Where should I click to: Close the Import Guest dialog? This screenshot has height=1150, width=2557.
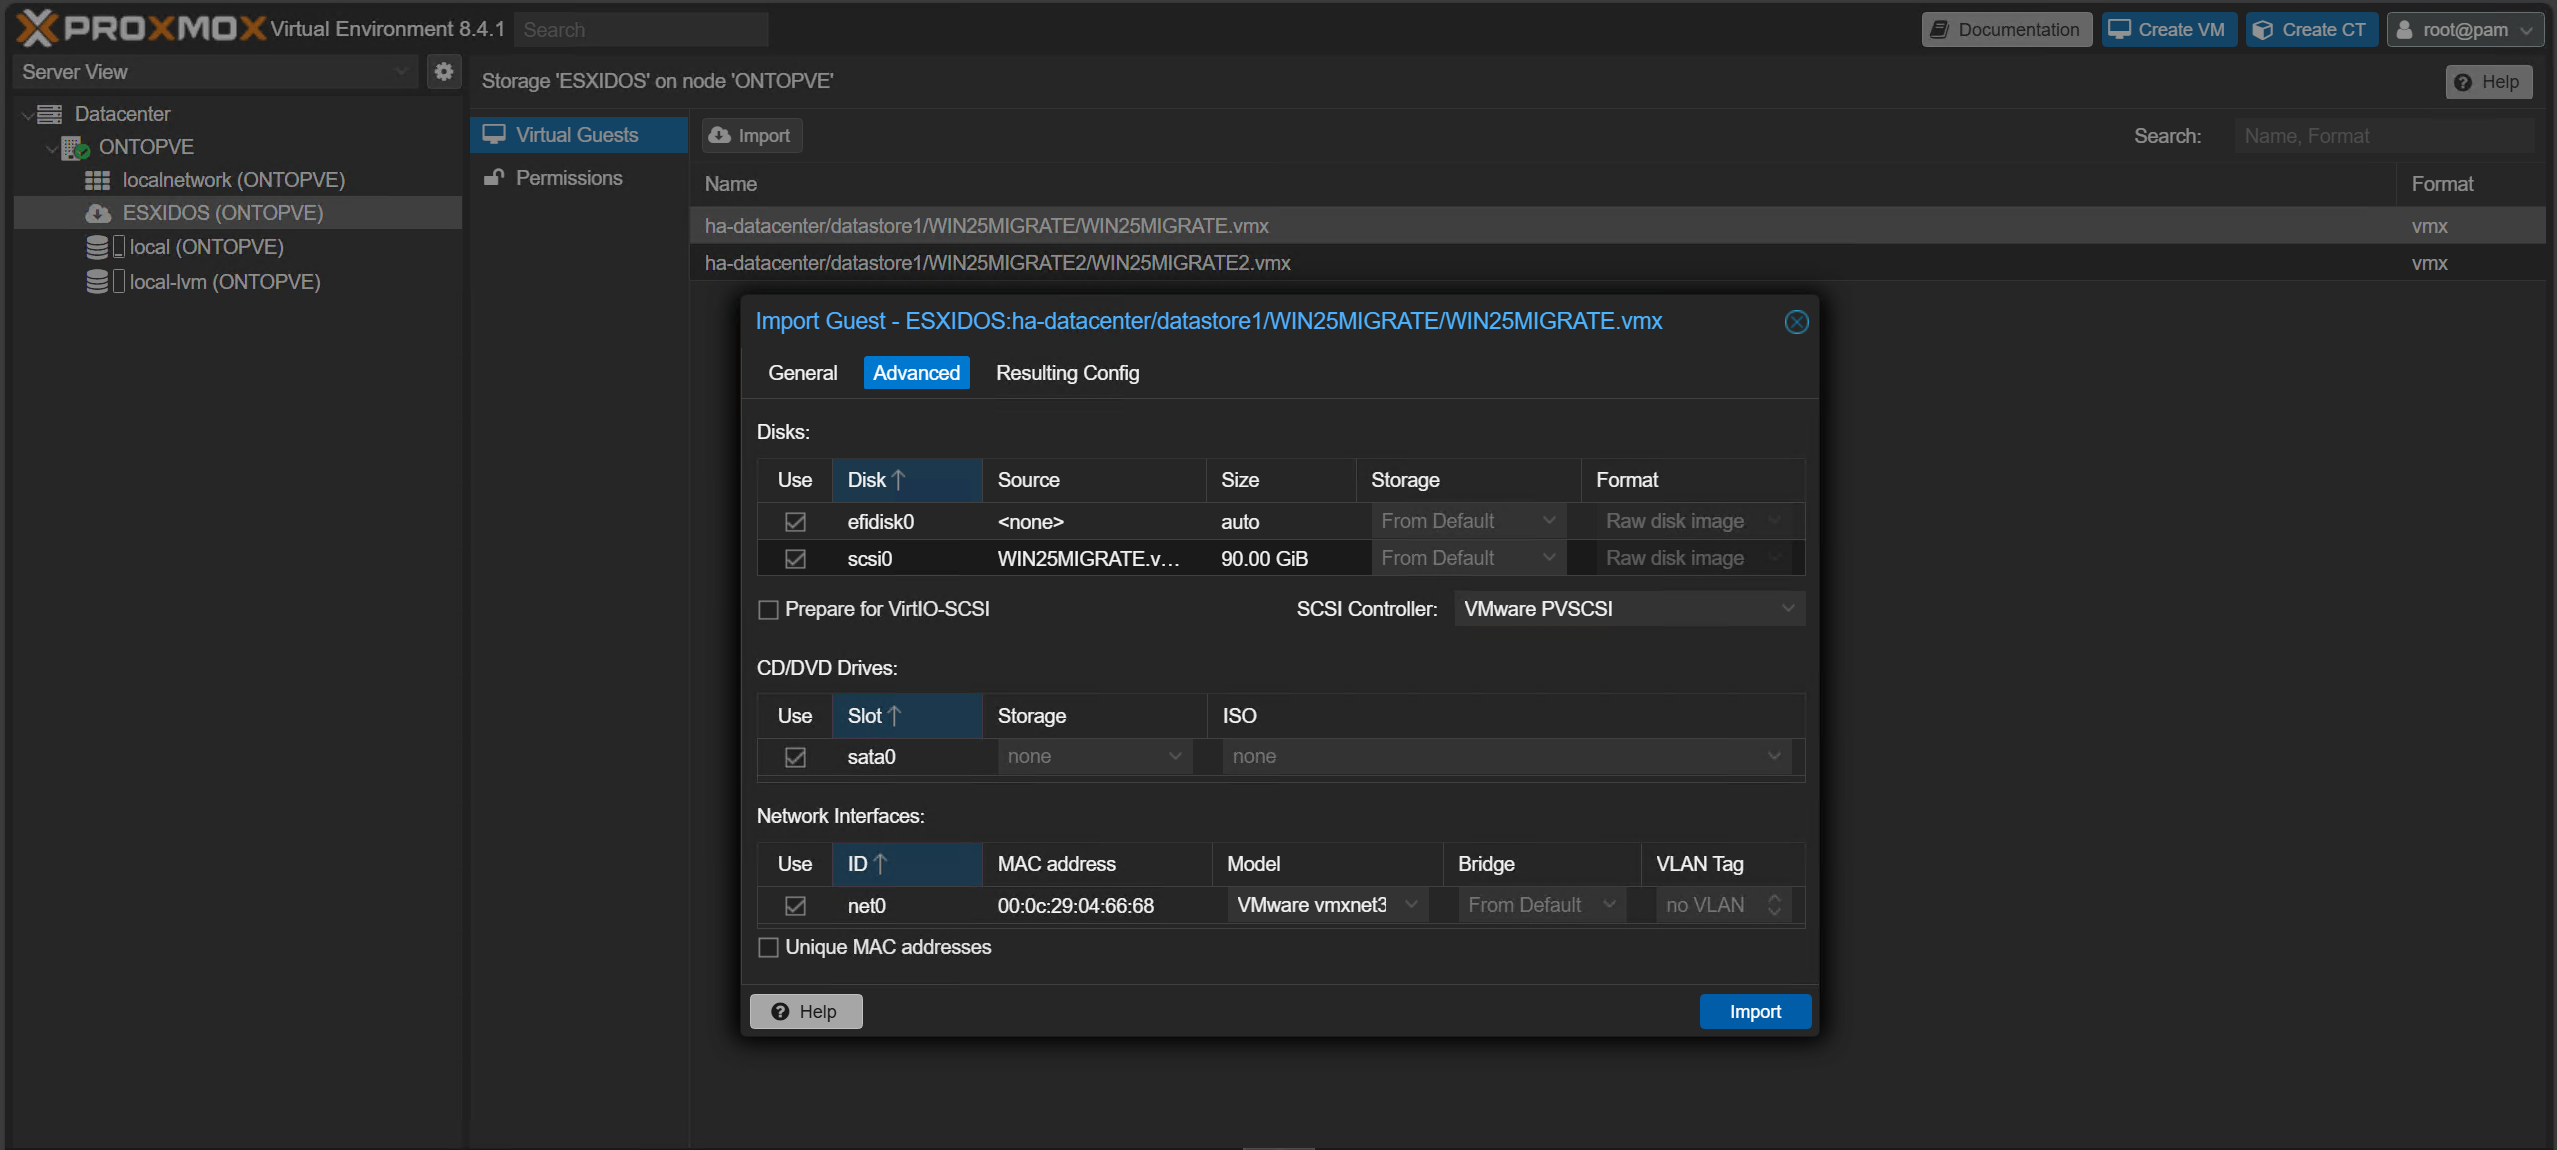(x=1796, y=322)
